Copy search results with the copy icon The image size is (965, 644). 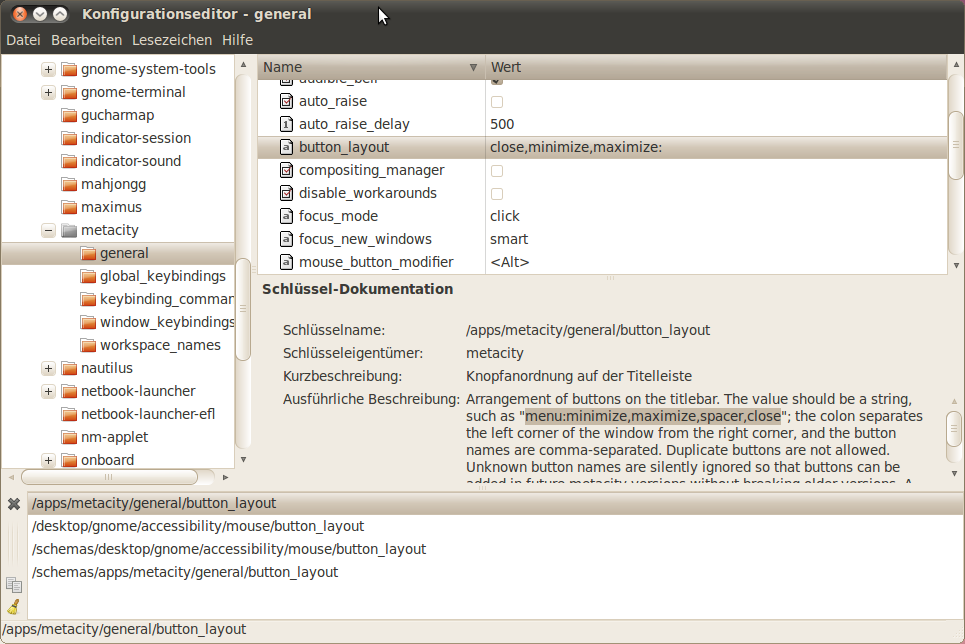(x=14, y=584)
